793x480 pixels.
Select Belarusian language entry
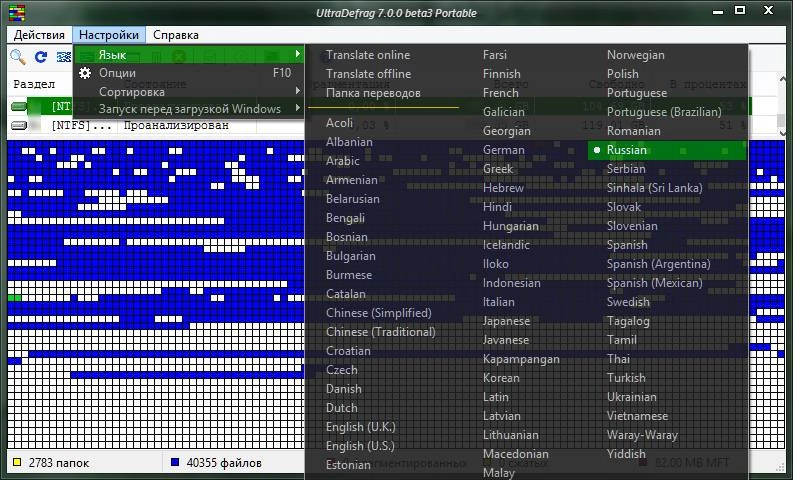click(x=353, y=199)
